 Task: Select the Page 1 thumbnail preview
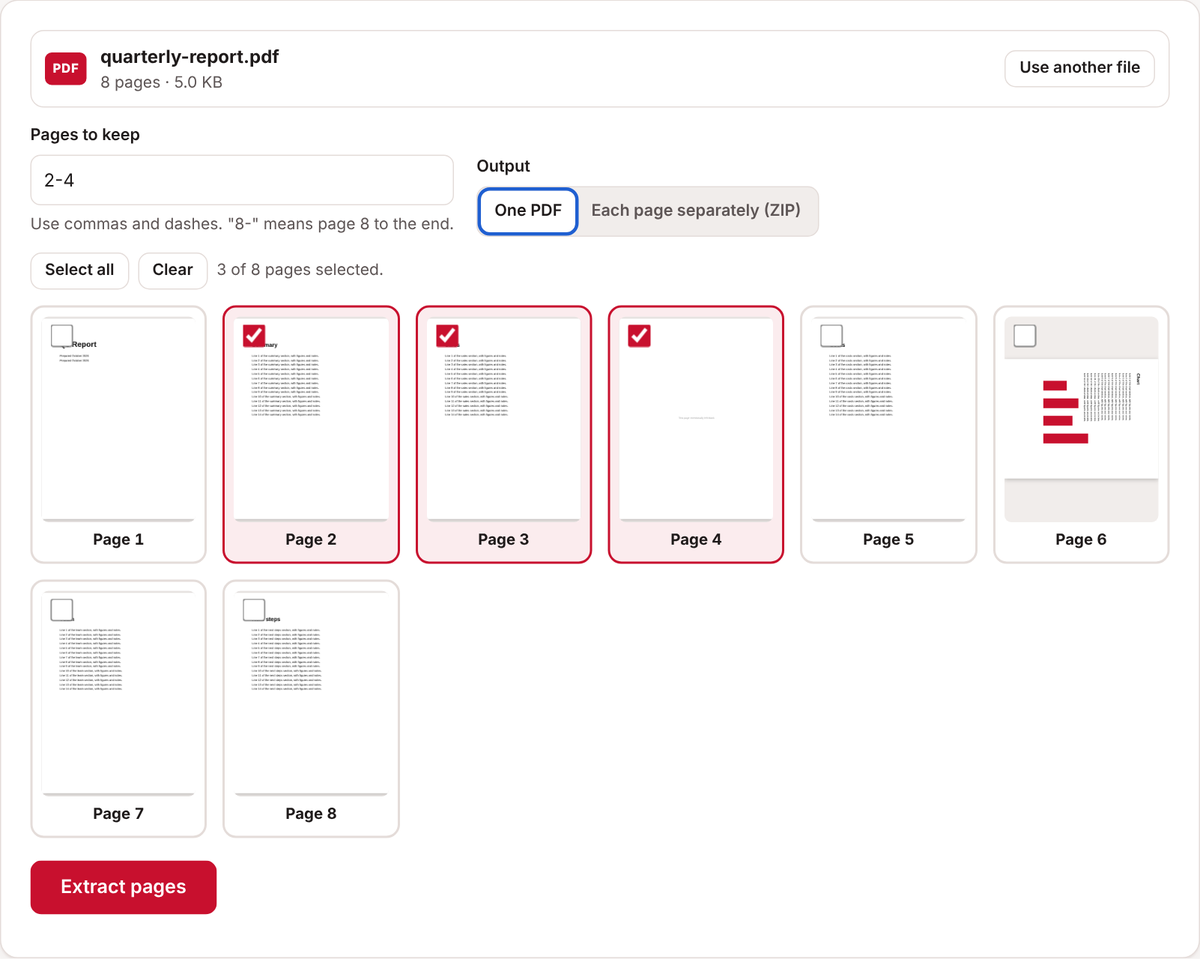(x=119, y=419)
